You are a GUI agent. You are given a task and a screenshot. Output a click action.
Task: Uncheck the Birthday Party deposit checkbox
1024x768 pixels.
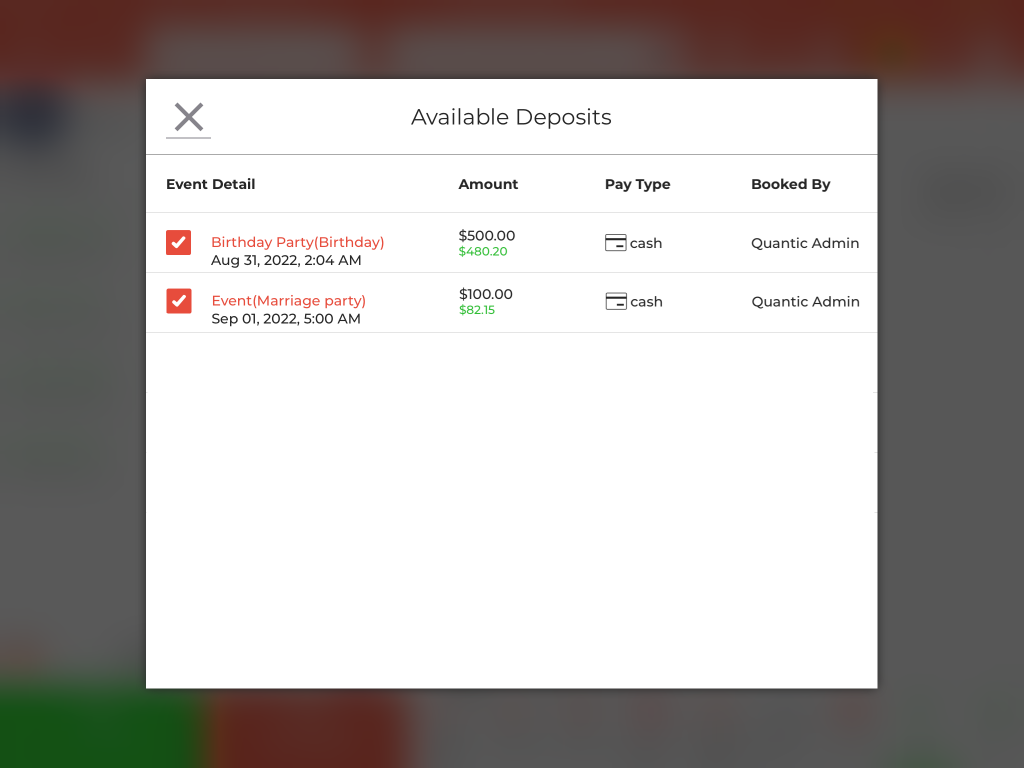179,243
